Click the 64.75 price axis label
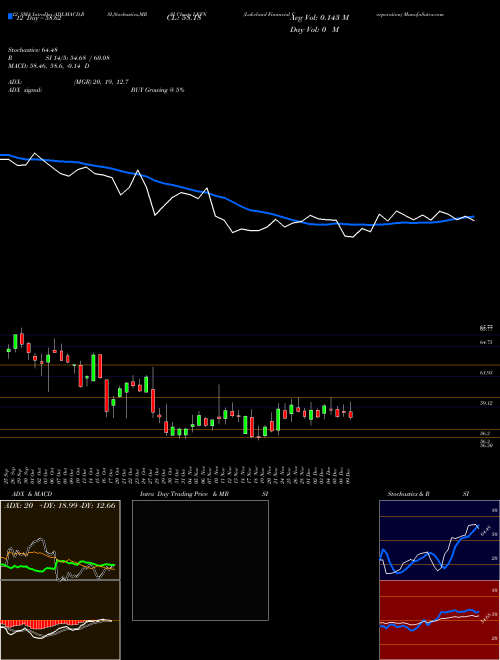 [486, 343]
